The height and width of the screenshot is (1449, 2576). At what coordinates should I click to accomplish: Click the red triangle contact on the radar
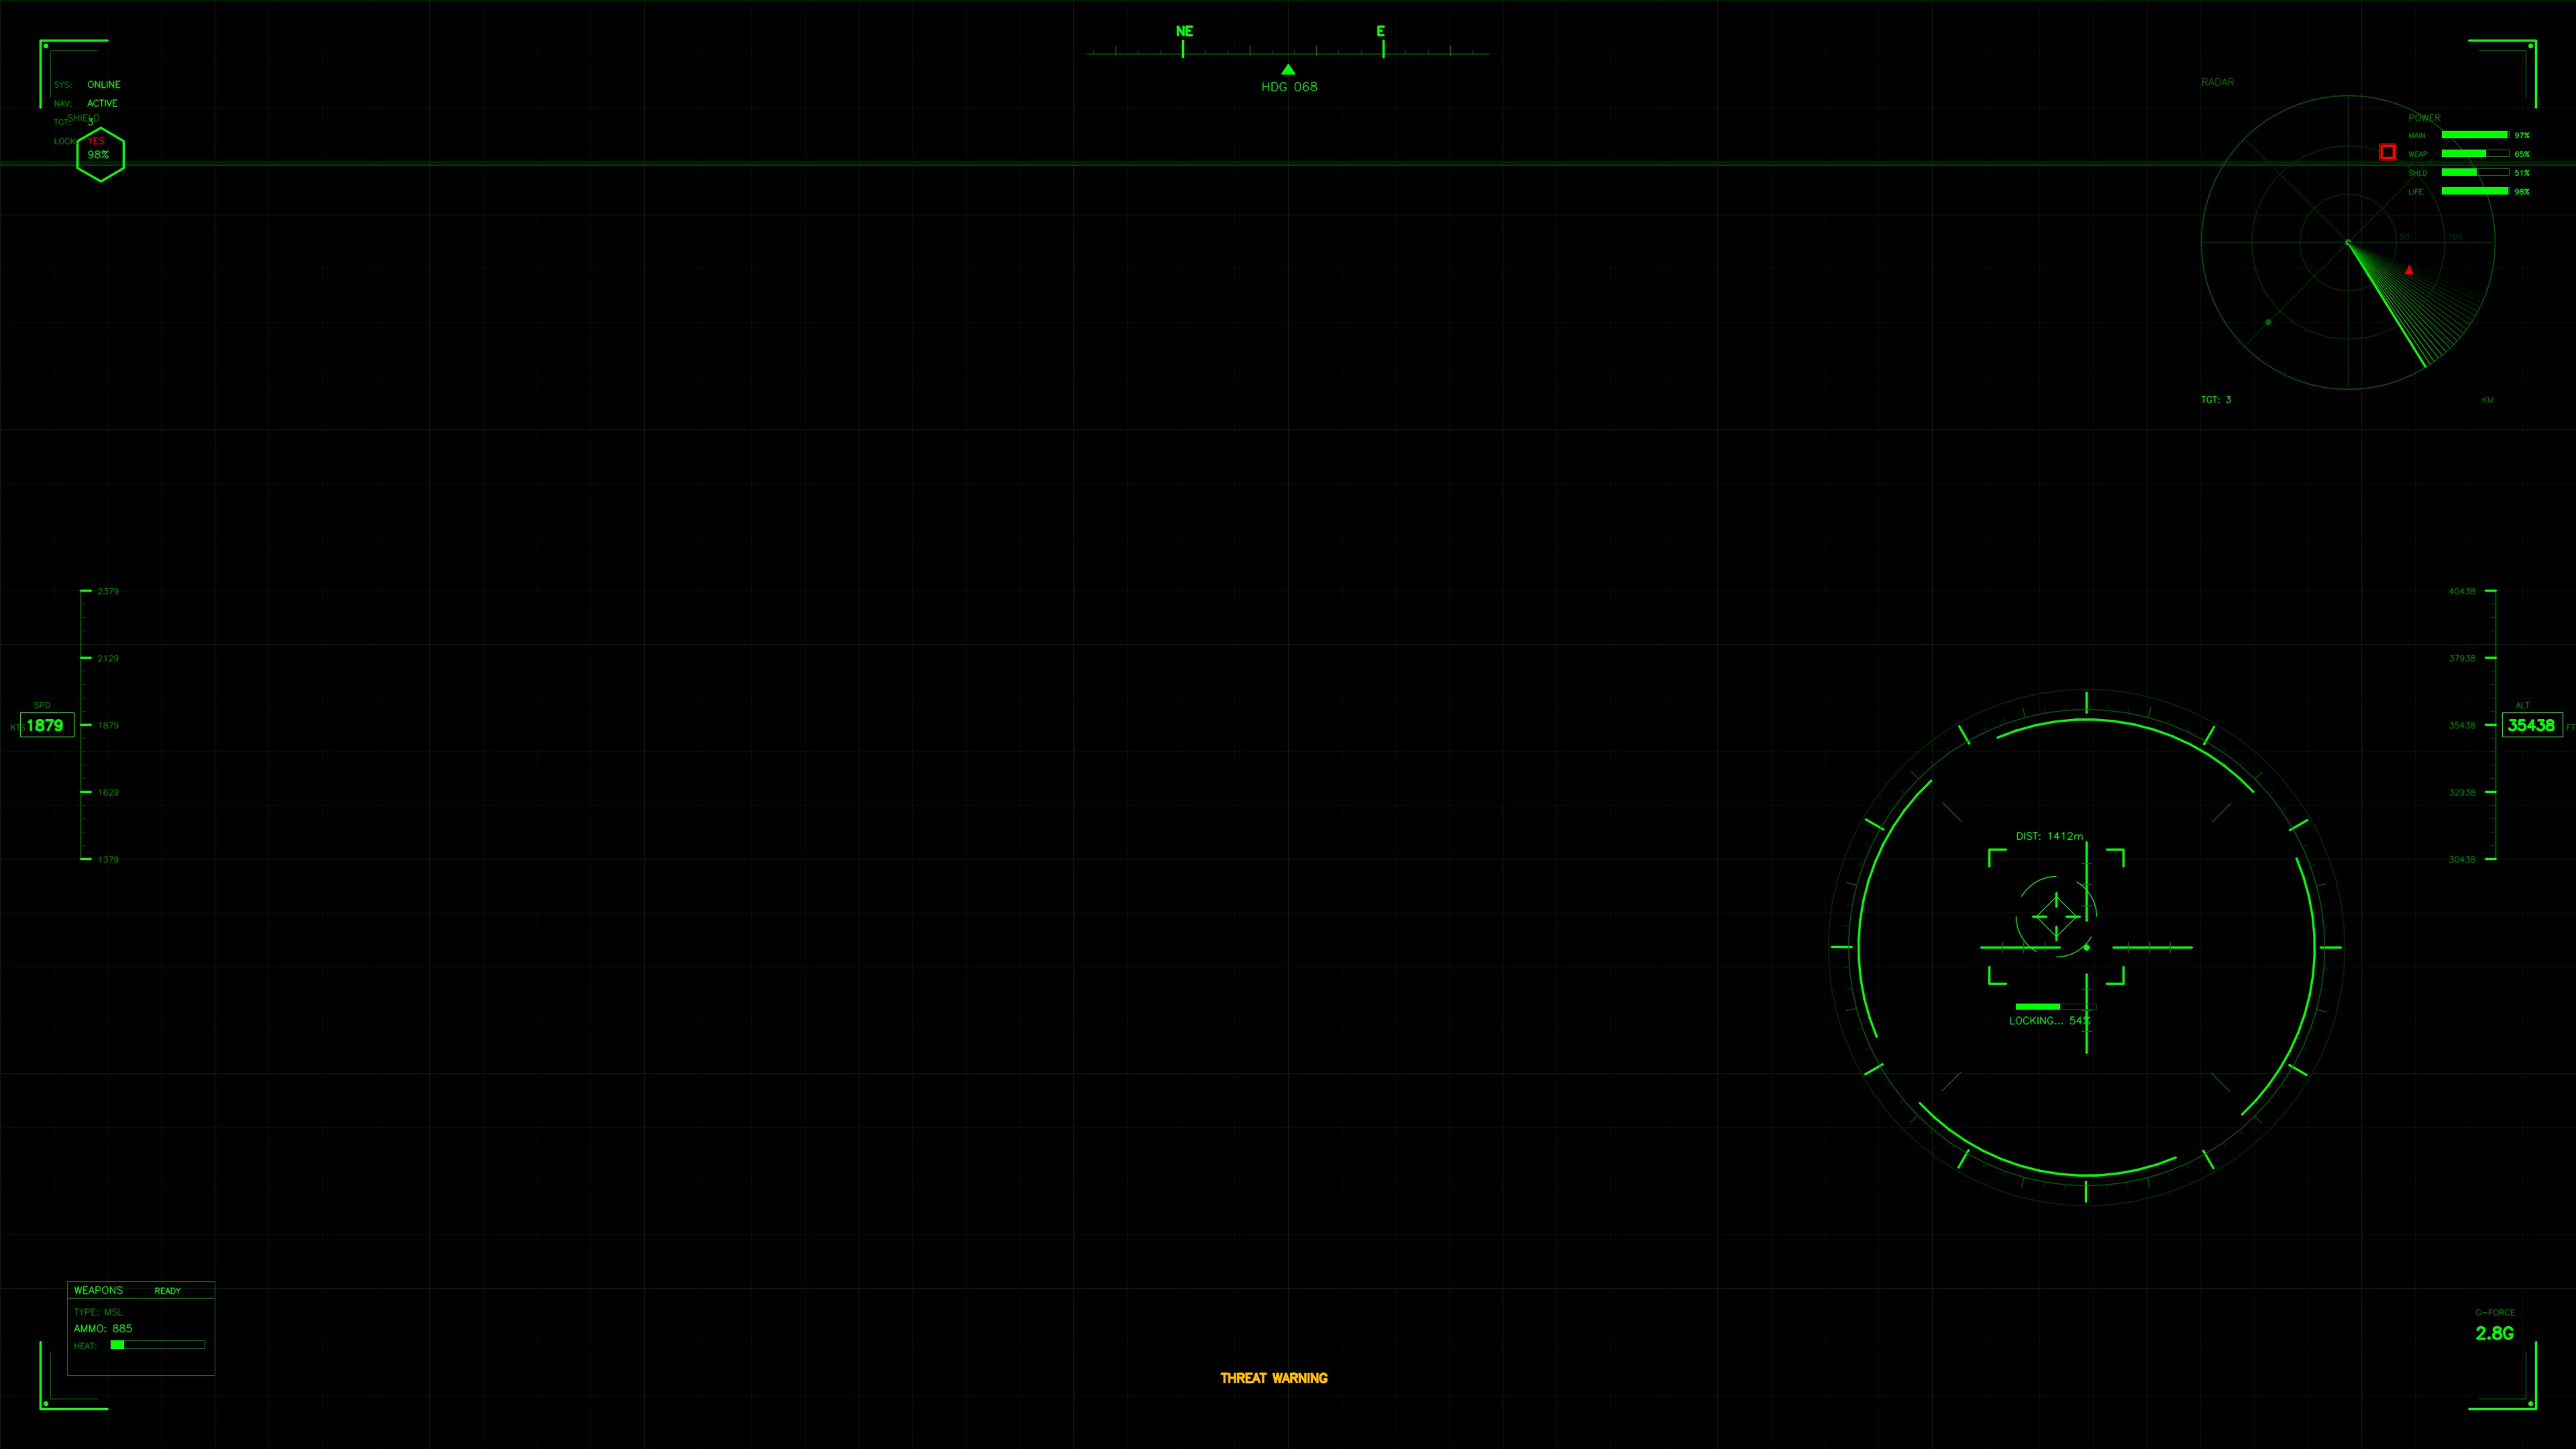[2409, 270]
